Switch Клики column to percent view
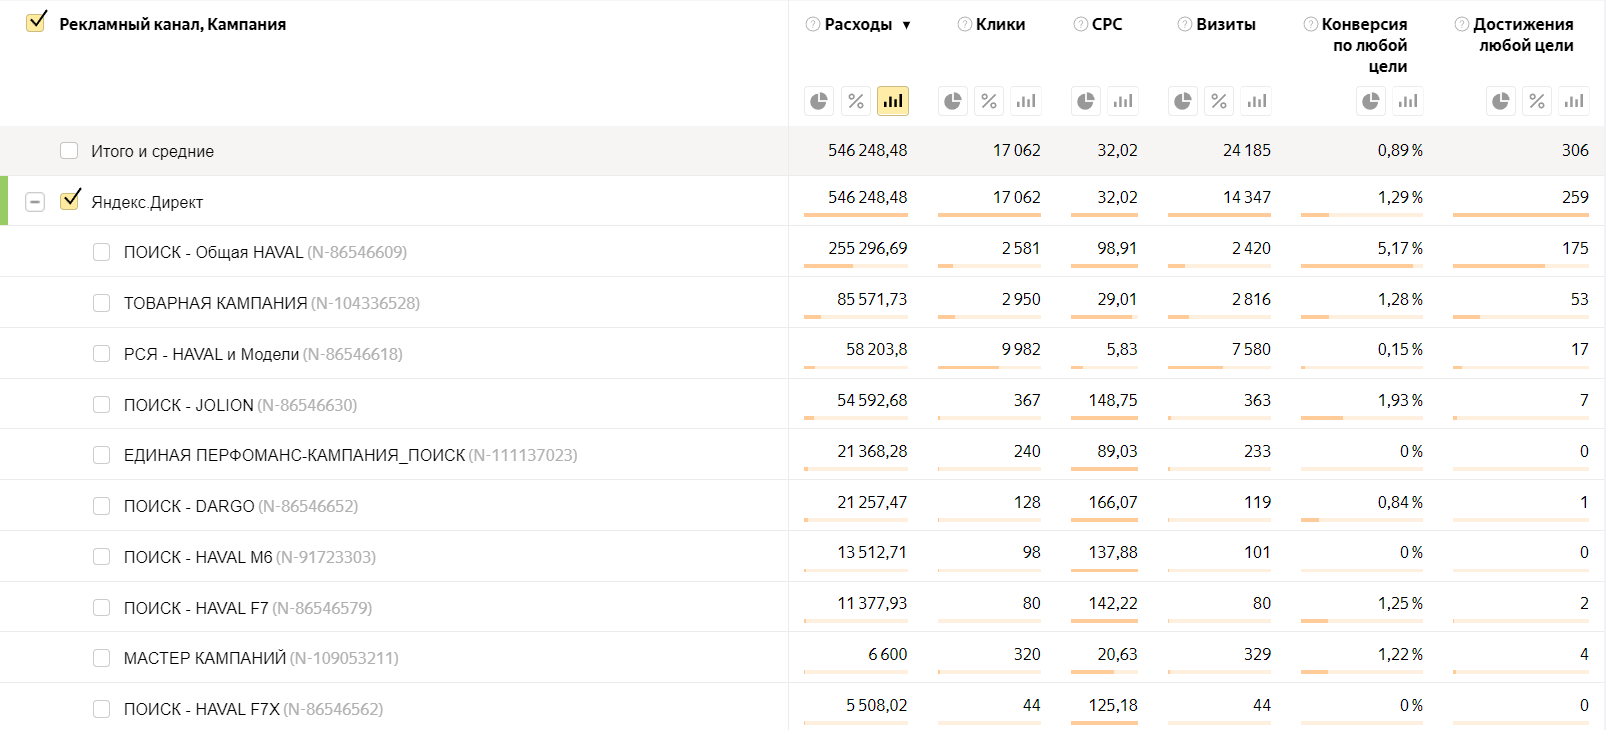The width and height of the screenshot is (1606, 730). click(989, 101)
